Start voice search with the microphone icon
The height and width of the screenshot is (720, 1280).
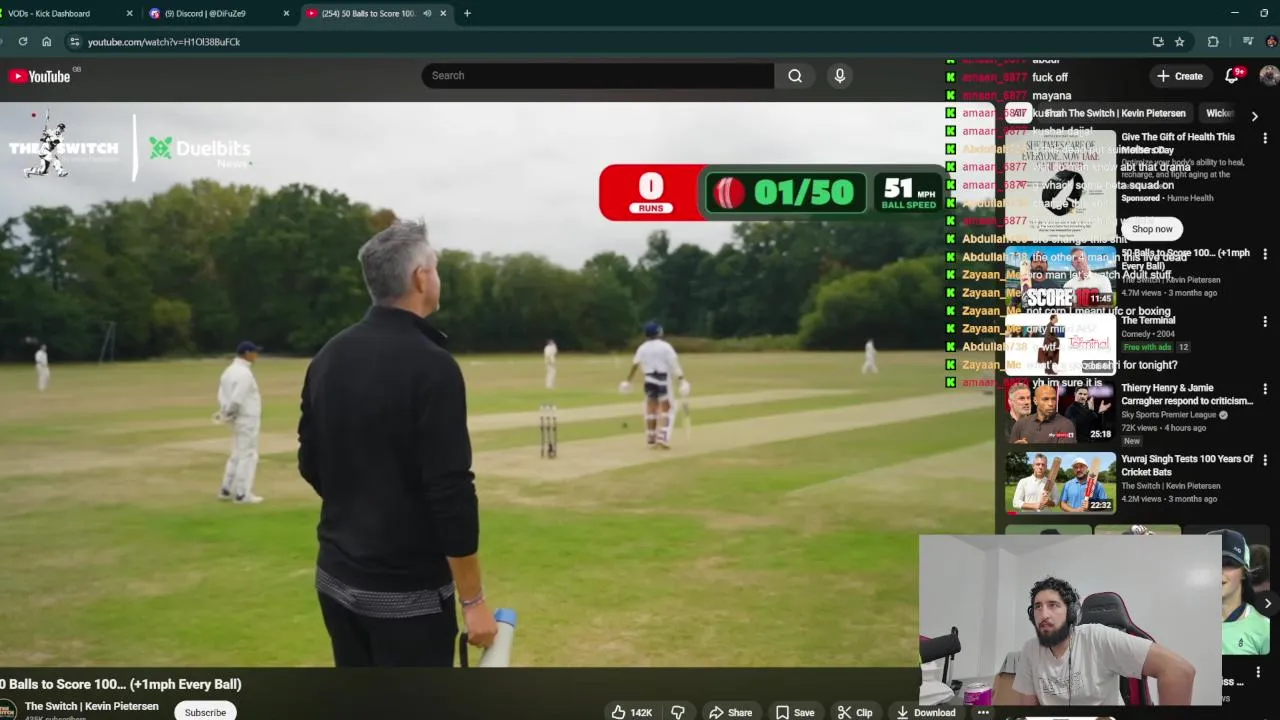click(840, 76)
